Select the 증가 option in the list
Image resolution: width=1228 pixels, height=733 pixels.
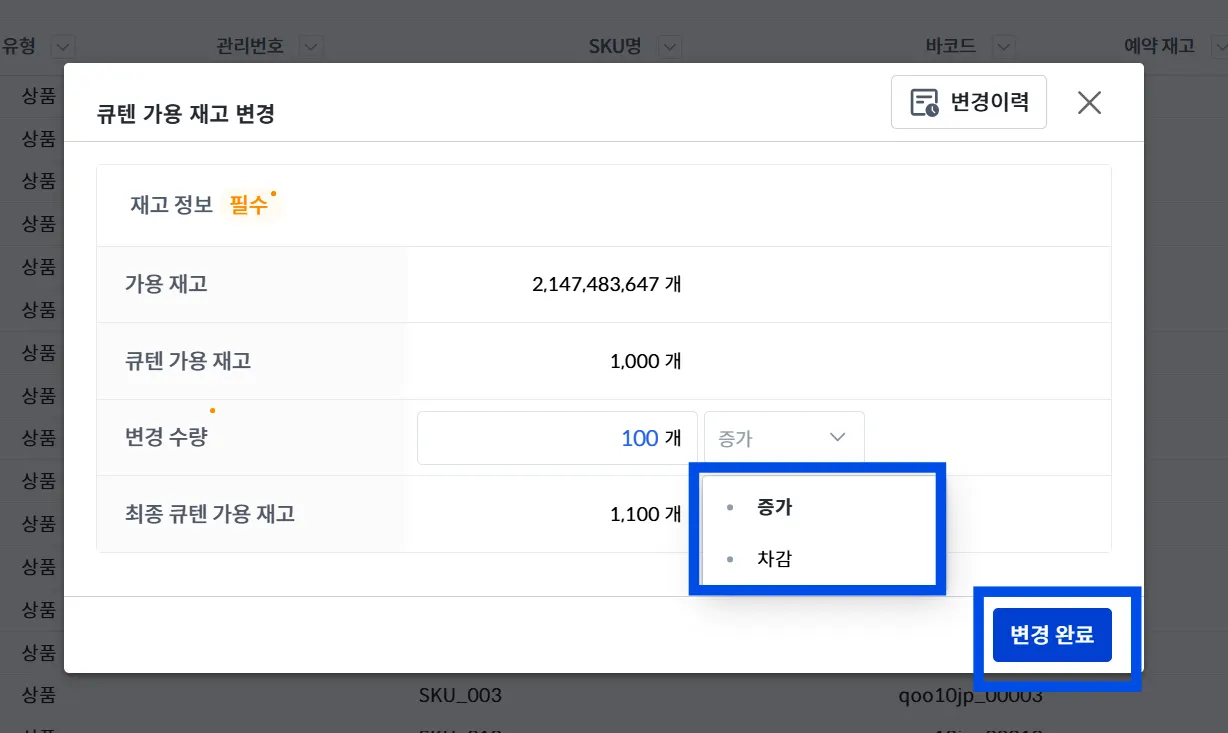coord(775,507)
